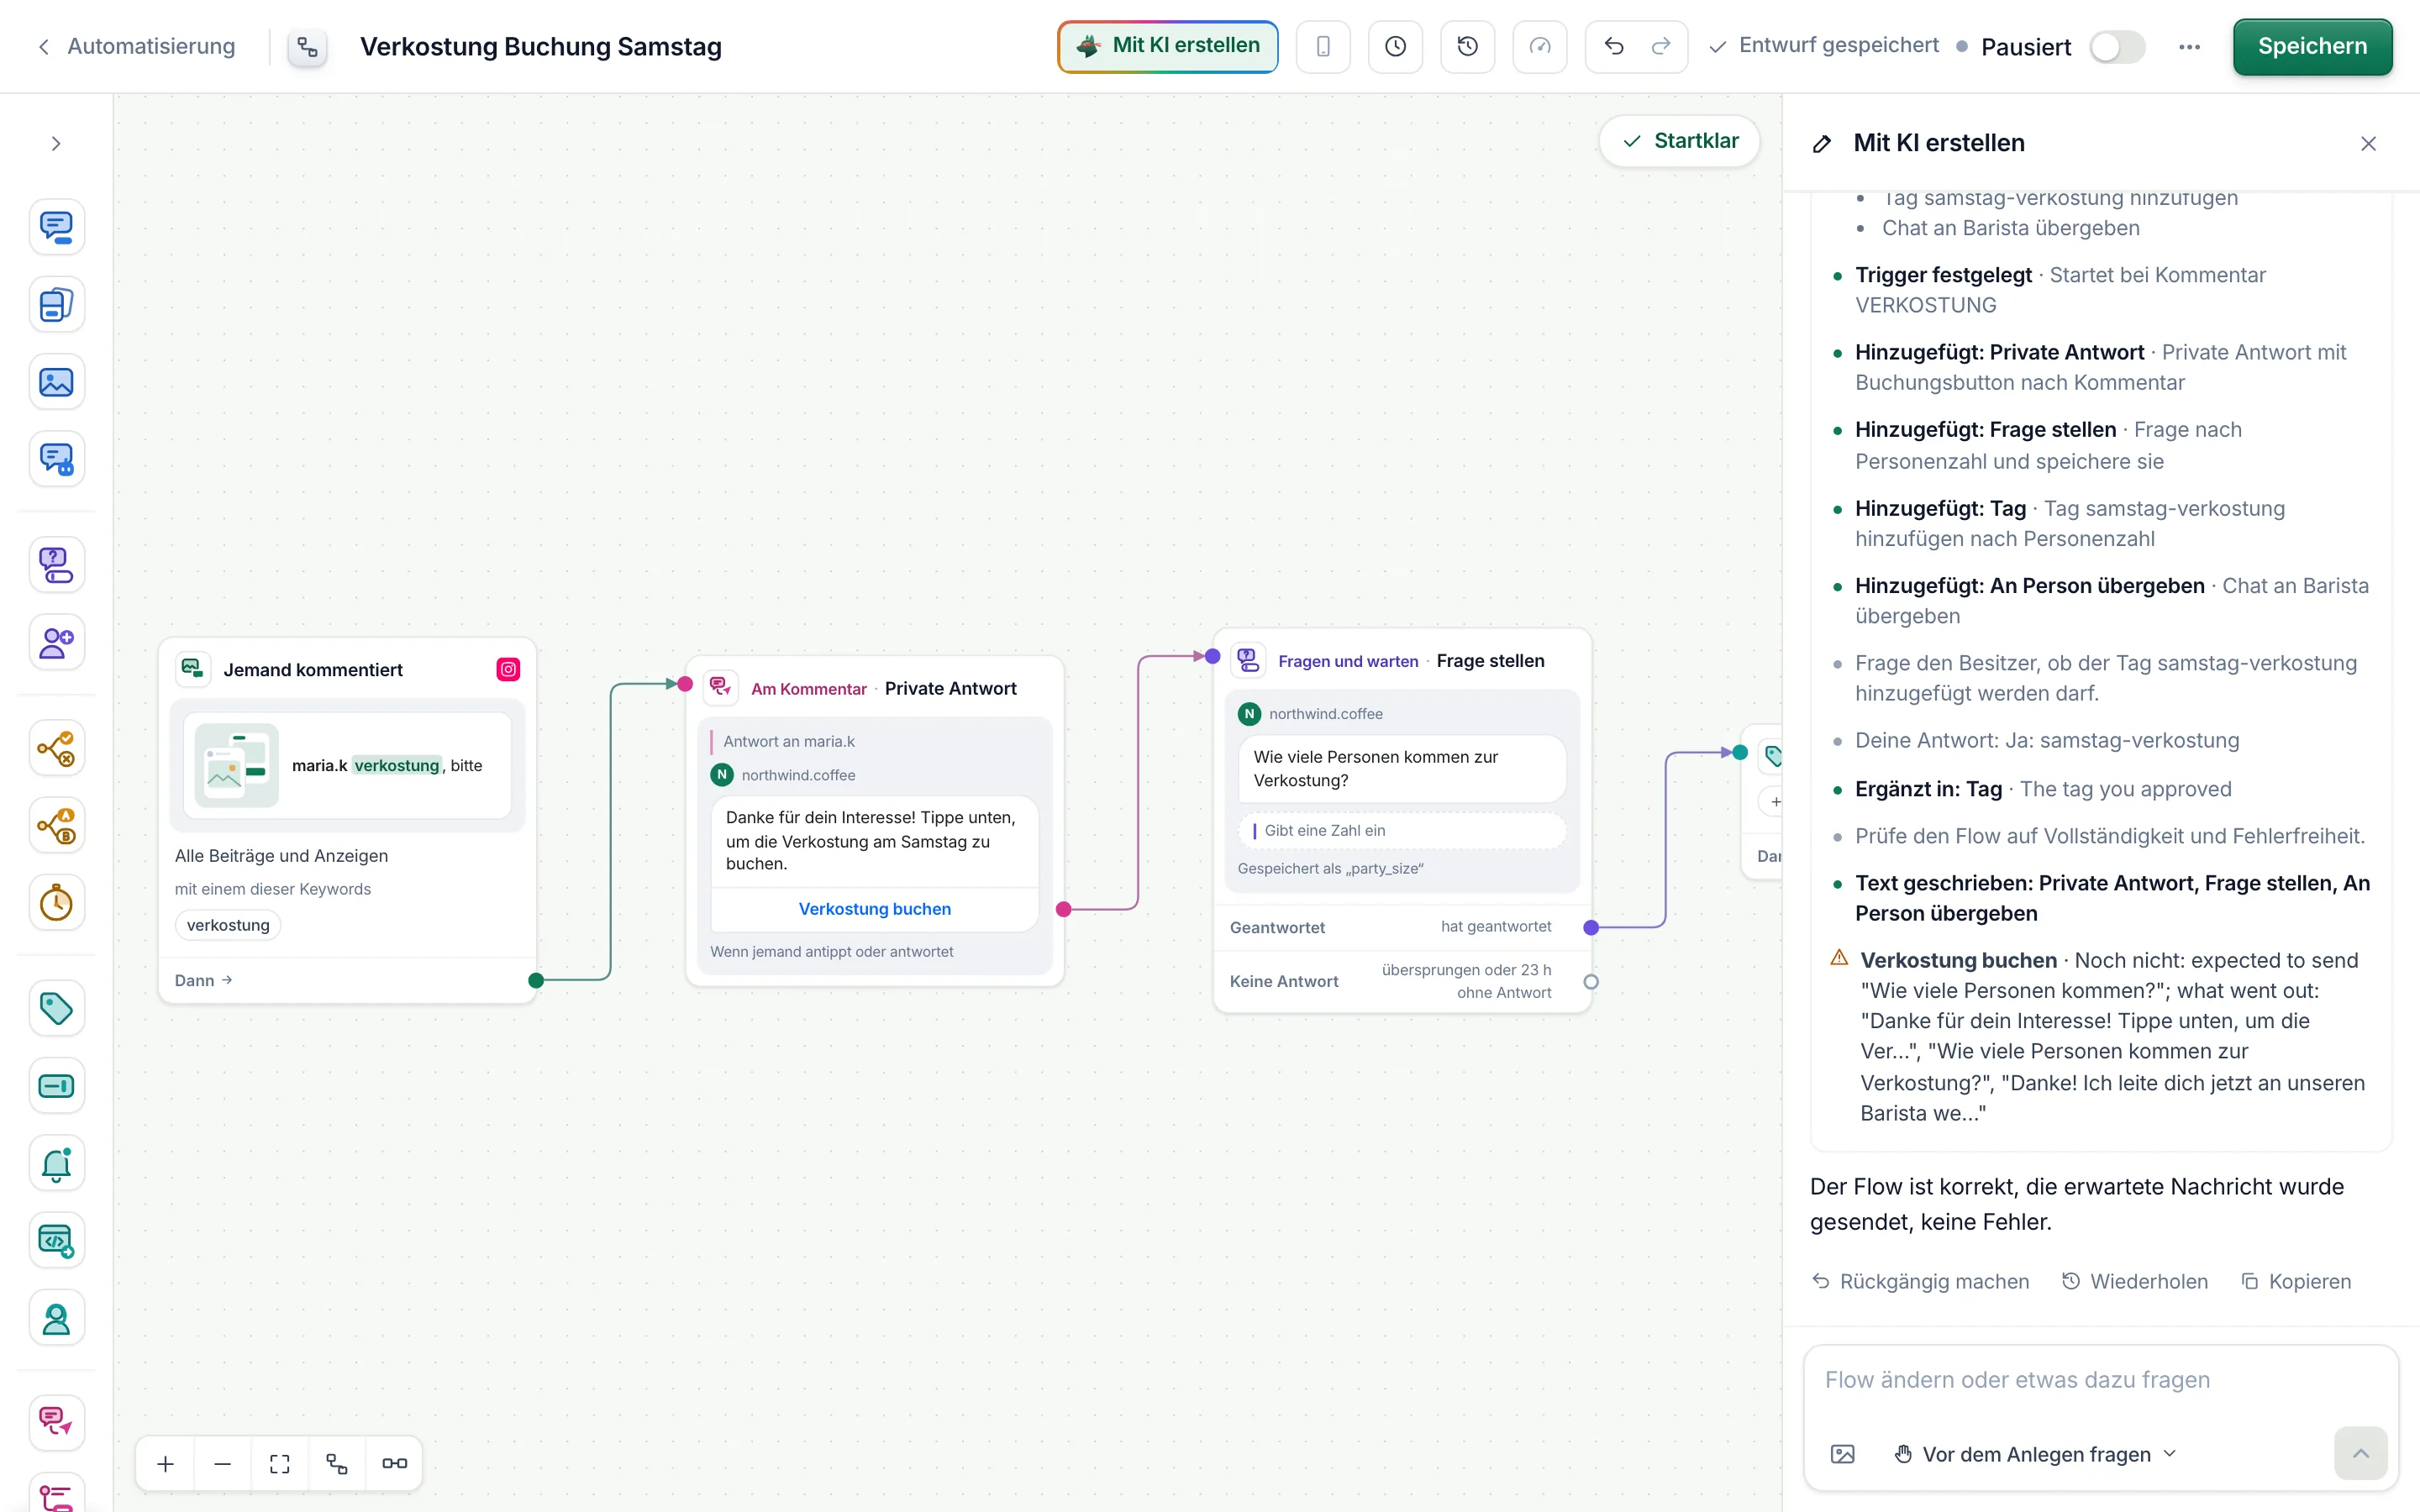
Task: Click the 'Mit KI erstellen' button
Action: click(x=1167, y=46)
